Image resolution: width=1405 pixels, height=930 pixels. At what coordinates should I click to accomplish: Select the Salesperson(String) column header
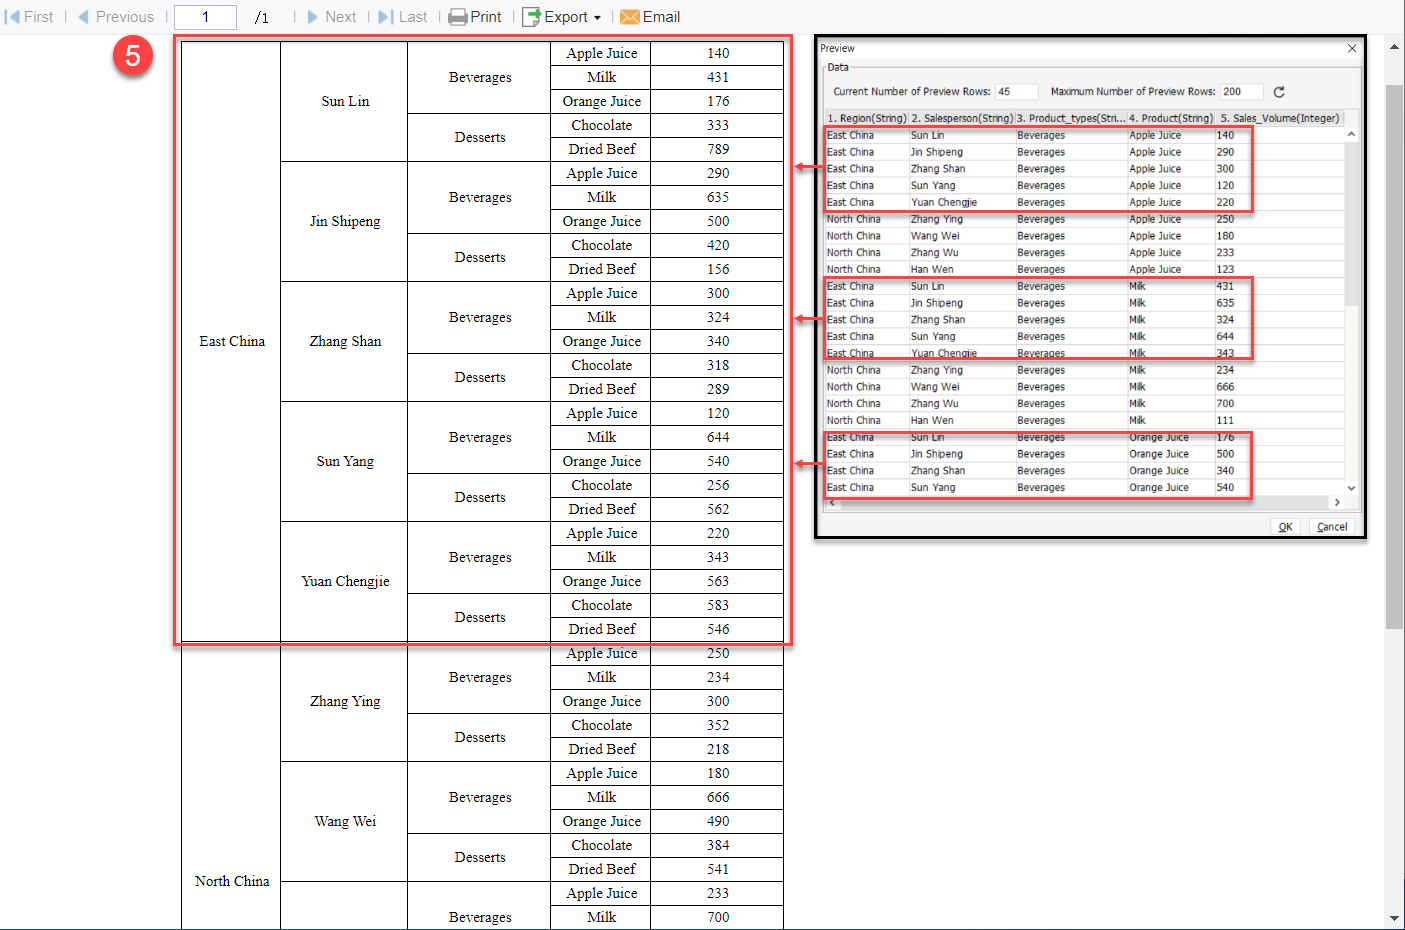pyautogui.click(x=961, y=118)
